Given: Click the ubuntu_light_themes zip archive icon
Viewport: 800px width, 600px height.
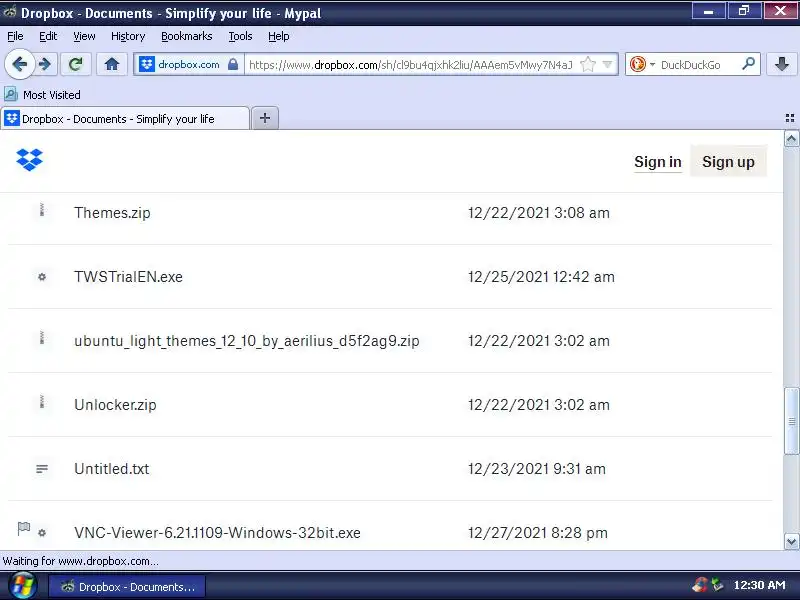Looking at the screenshot, I should click(x=42, y=338).
